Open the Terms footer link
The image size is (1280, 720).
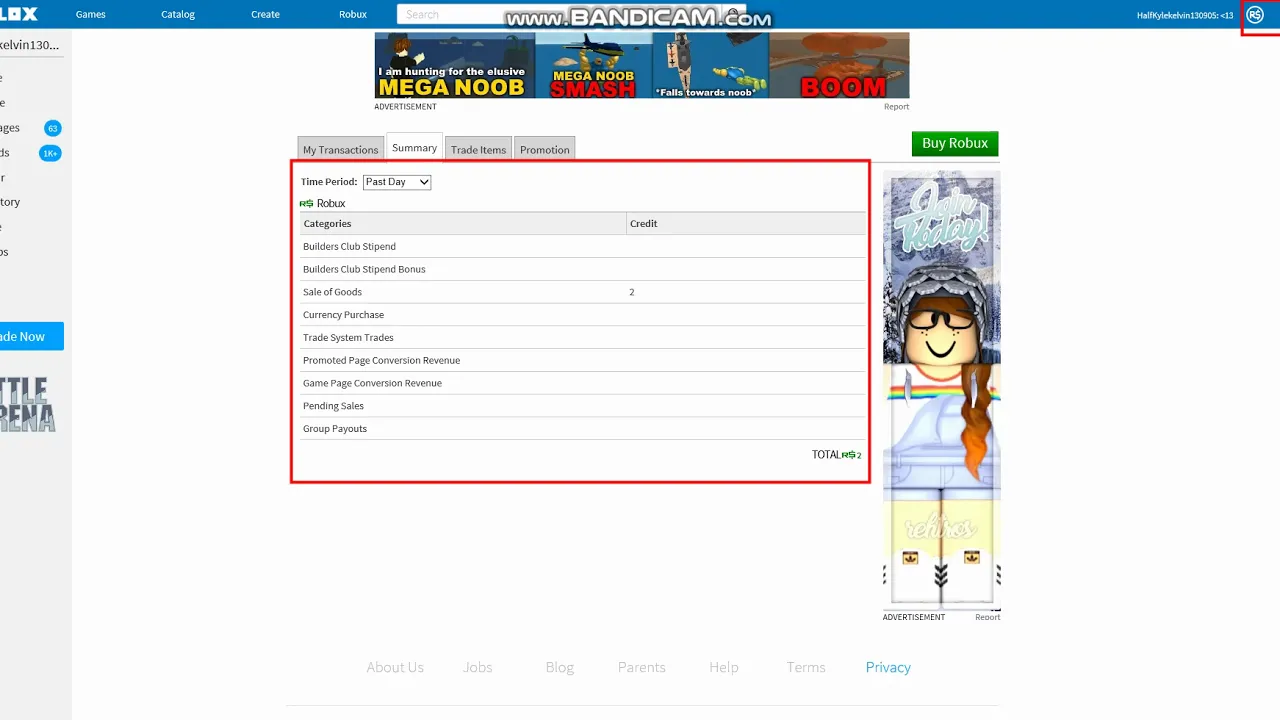[x=806, y=667]
